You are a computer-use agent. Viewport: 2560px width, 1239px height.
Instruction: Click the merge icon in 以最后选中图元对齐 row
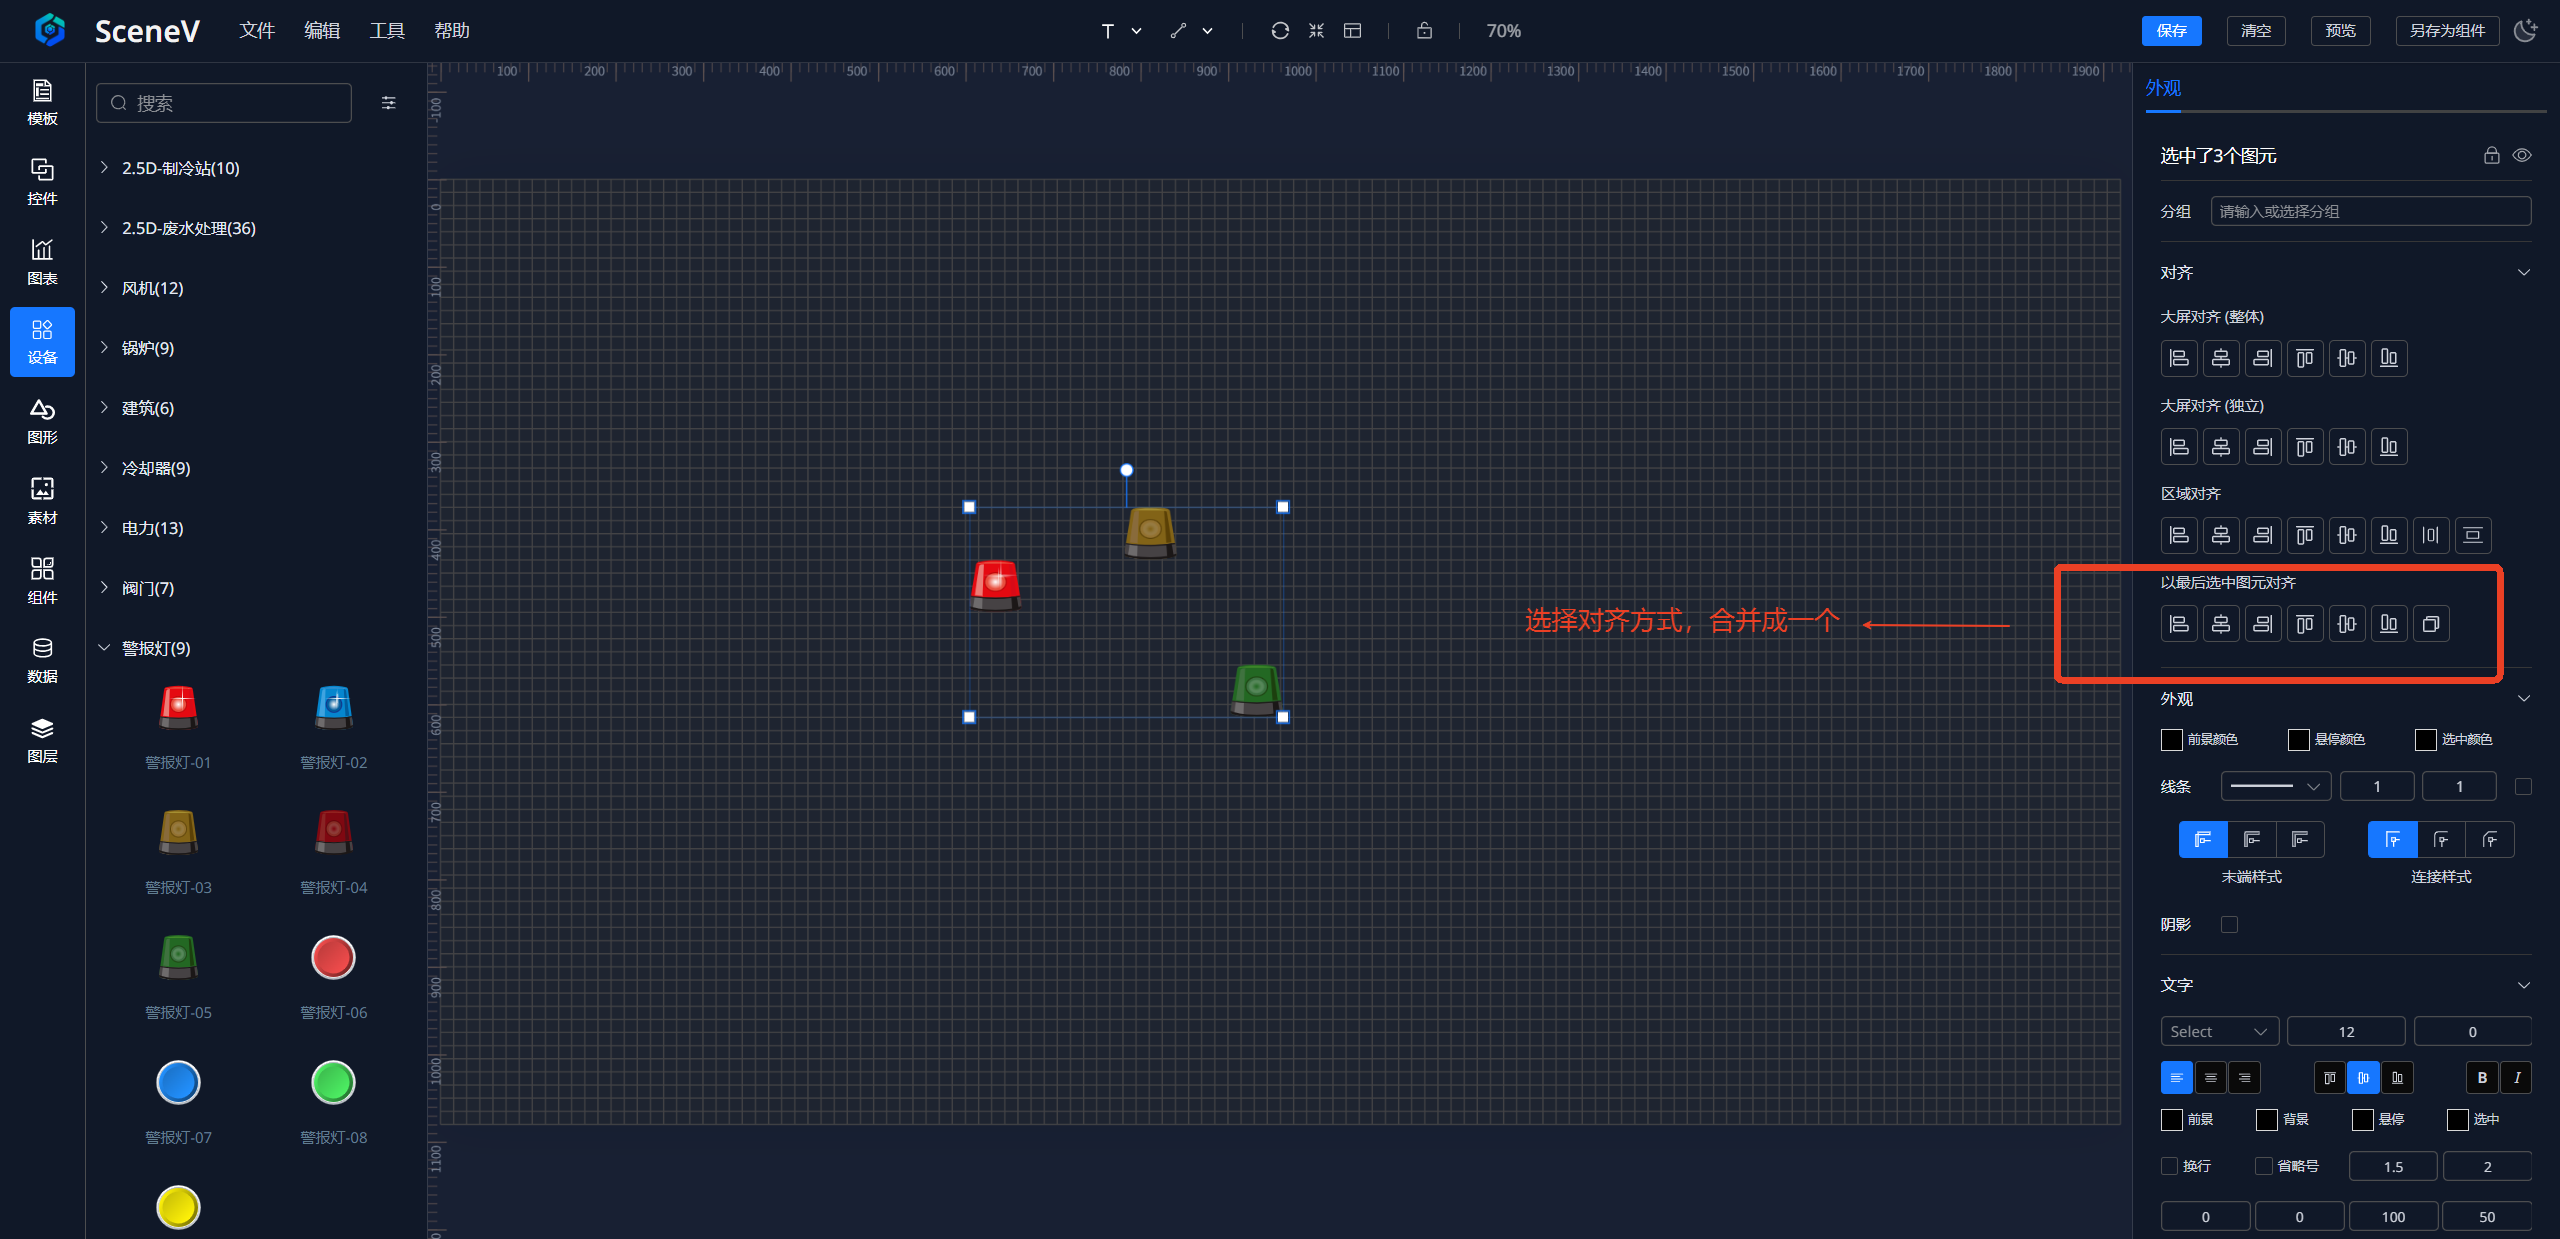[x=2430, y=624]
